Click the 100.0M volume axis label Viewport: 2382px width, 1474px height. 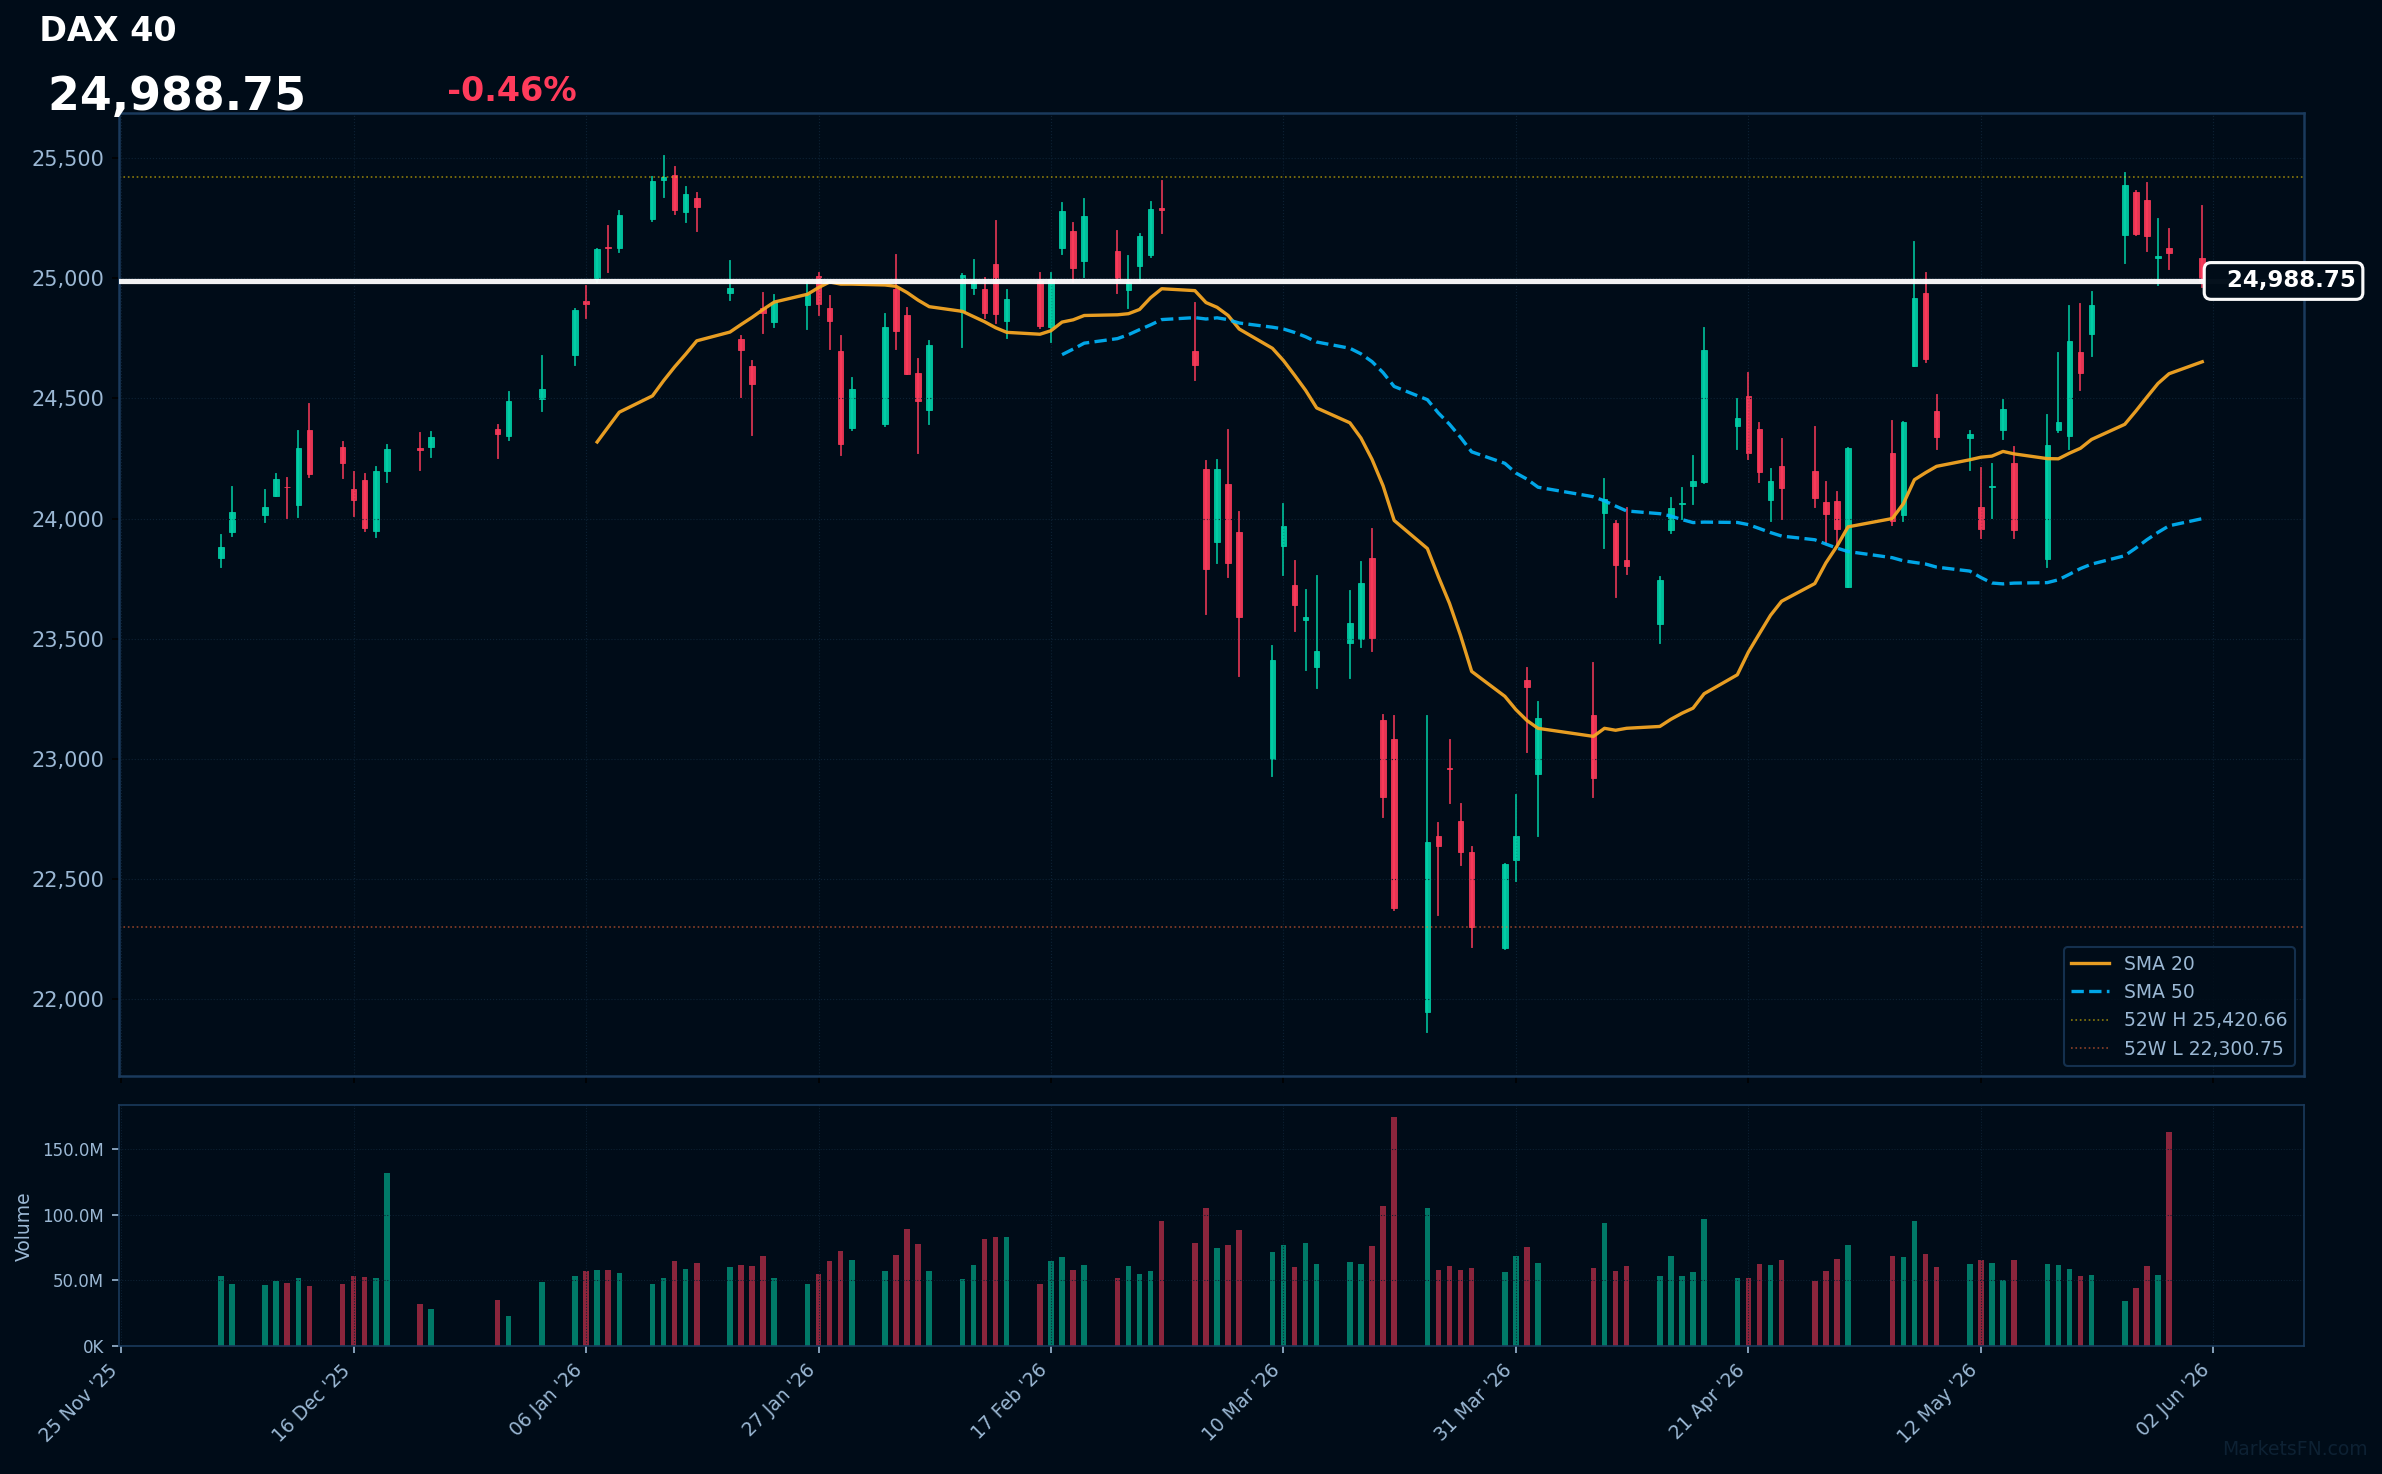[73, 1216]
